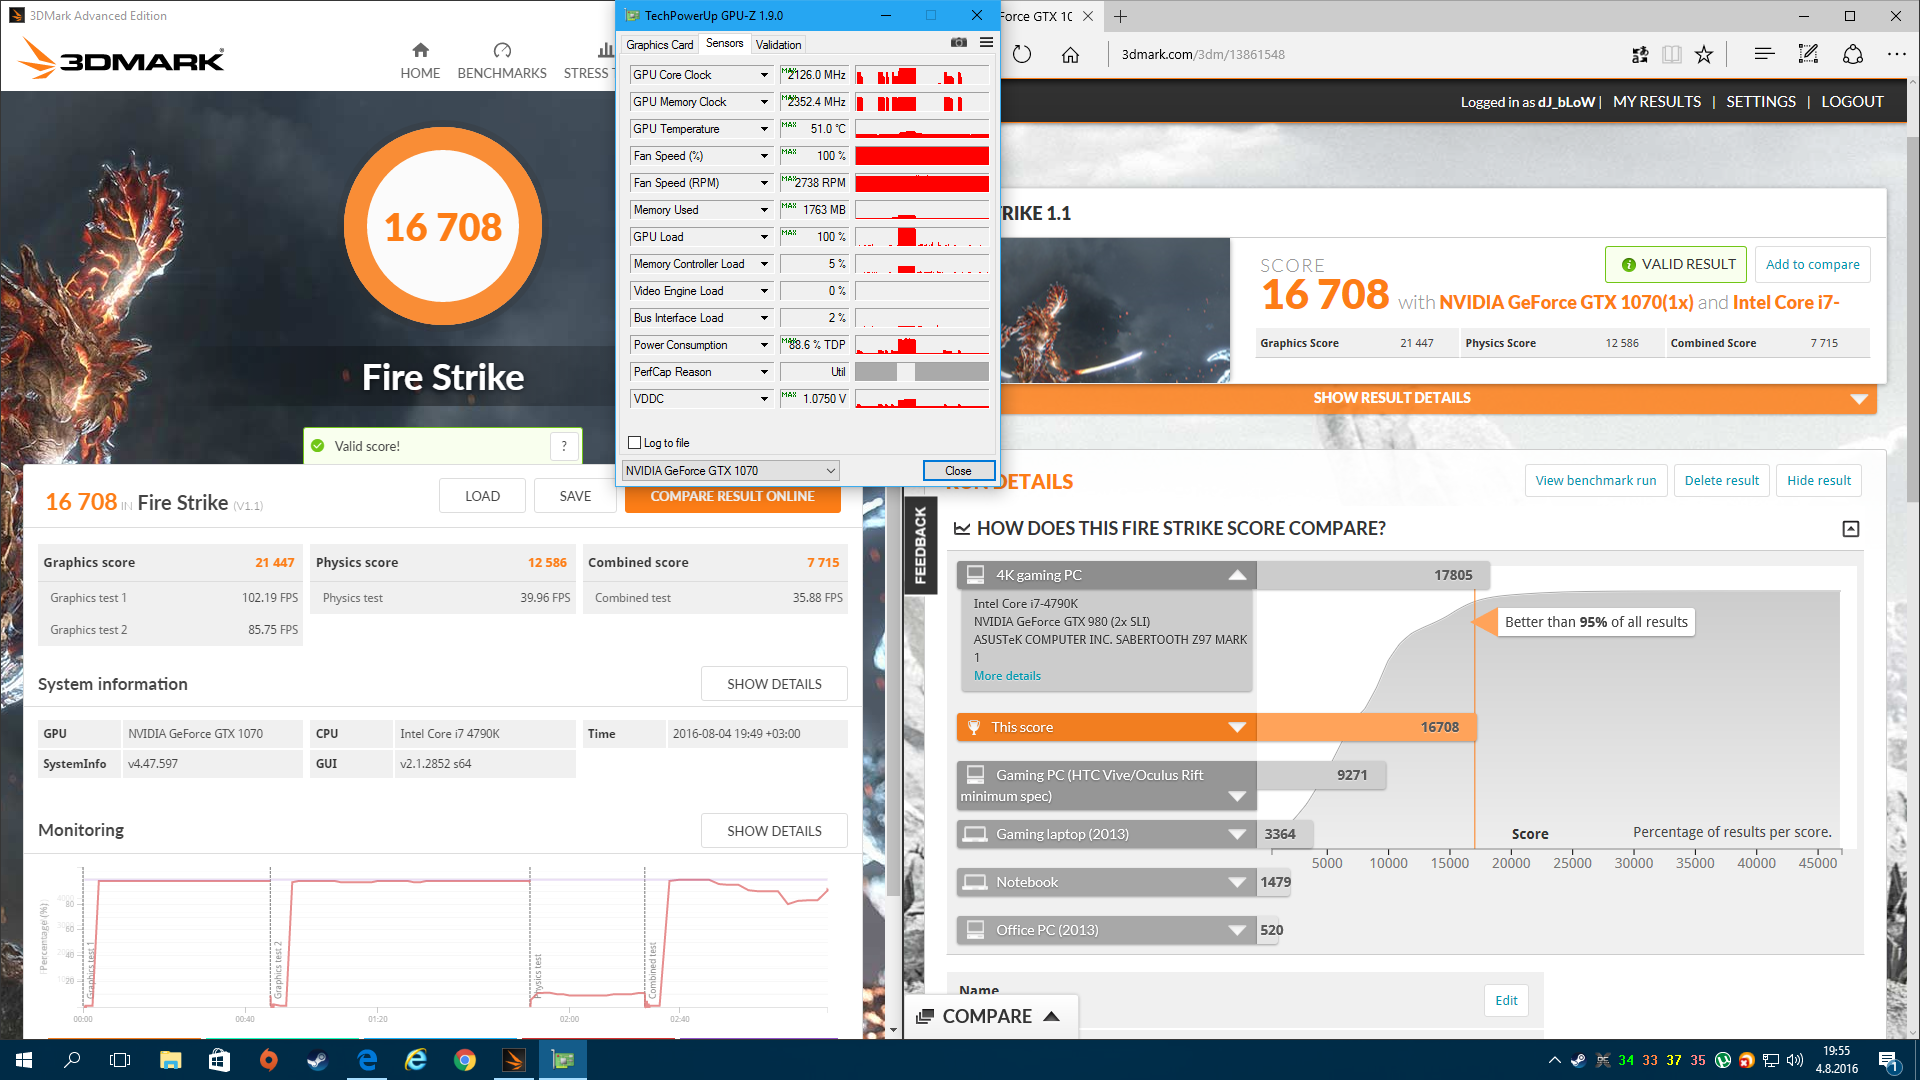Click Edge share icon

1852,54
